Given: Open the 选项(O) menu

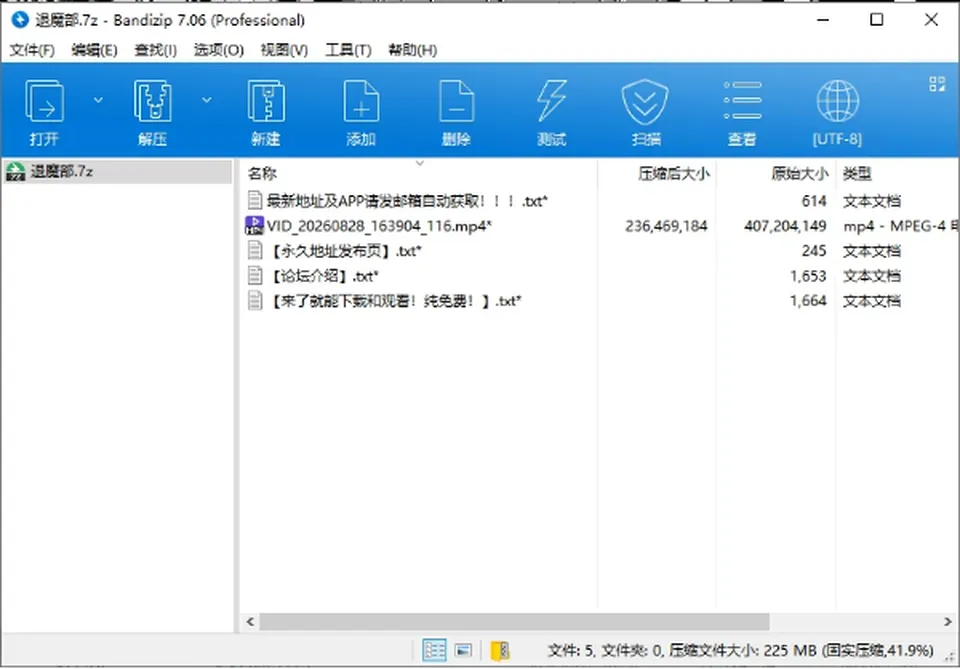Looking at the screenshot, I should [x=219, y=50].
